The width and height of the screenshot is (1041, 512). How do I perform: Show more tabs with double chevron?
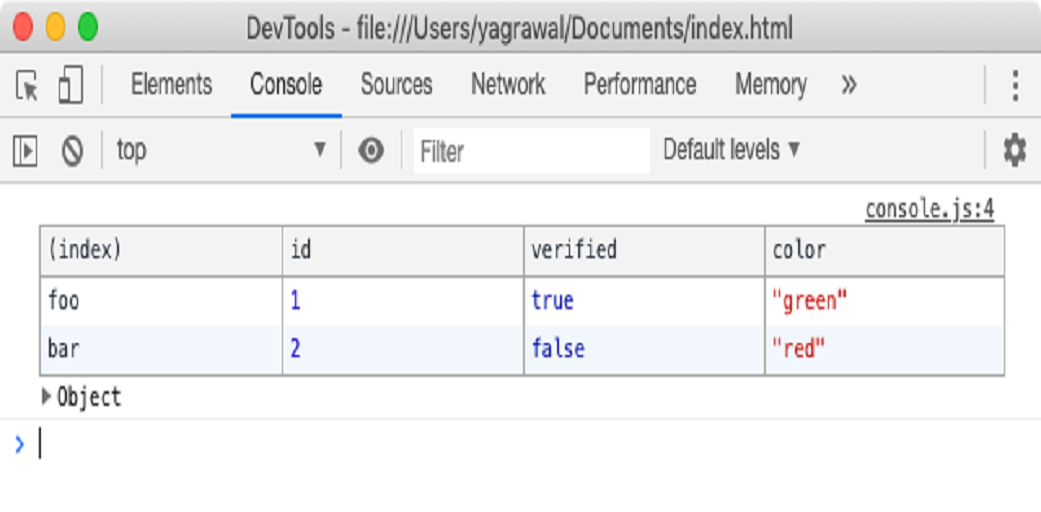[849, 86]
